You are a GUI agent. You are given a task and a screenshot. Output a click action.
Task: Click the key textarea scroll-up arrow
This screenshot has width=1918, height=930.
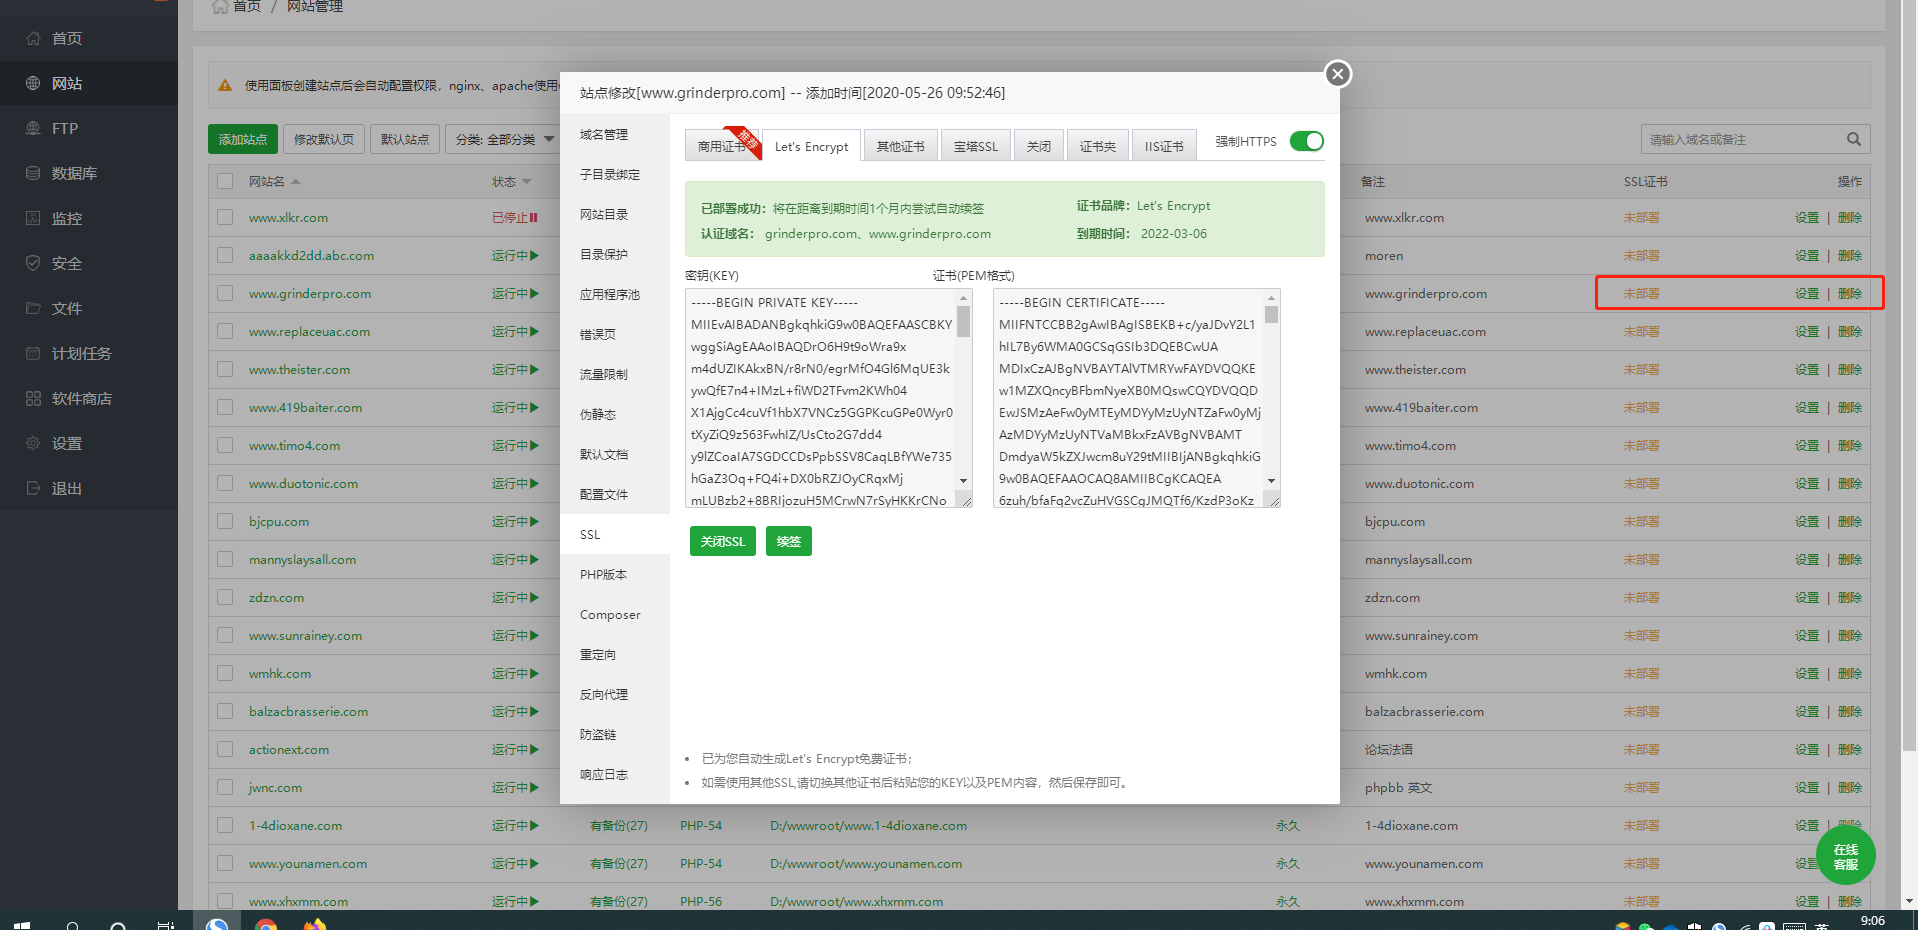964,298
